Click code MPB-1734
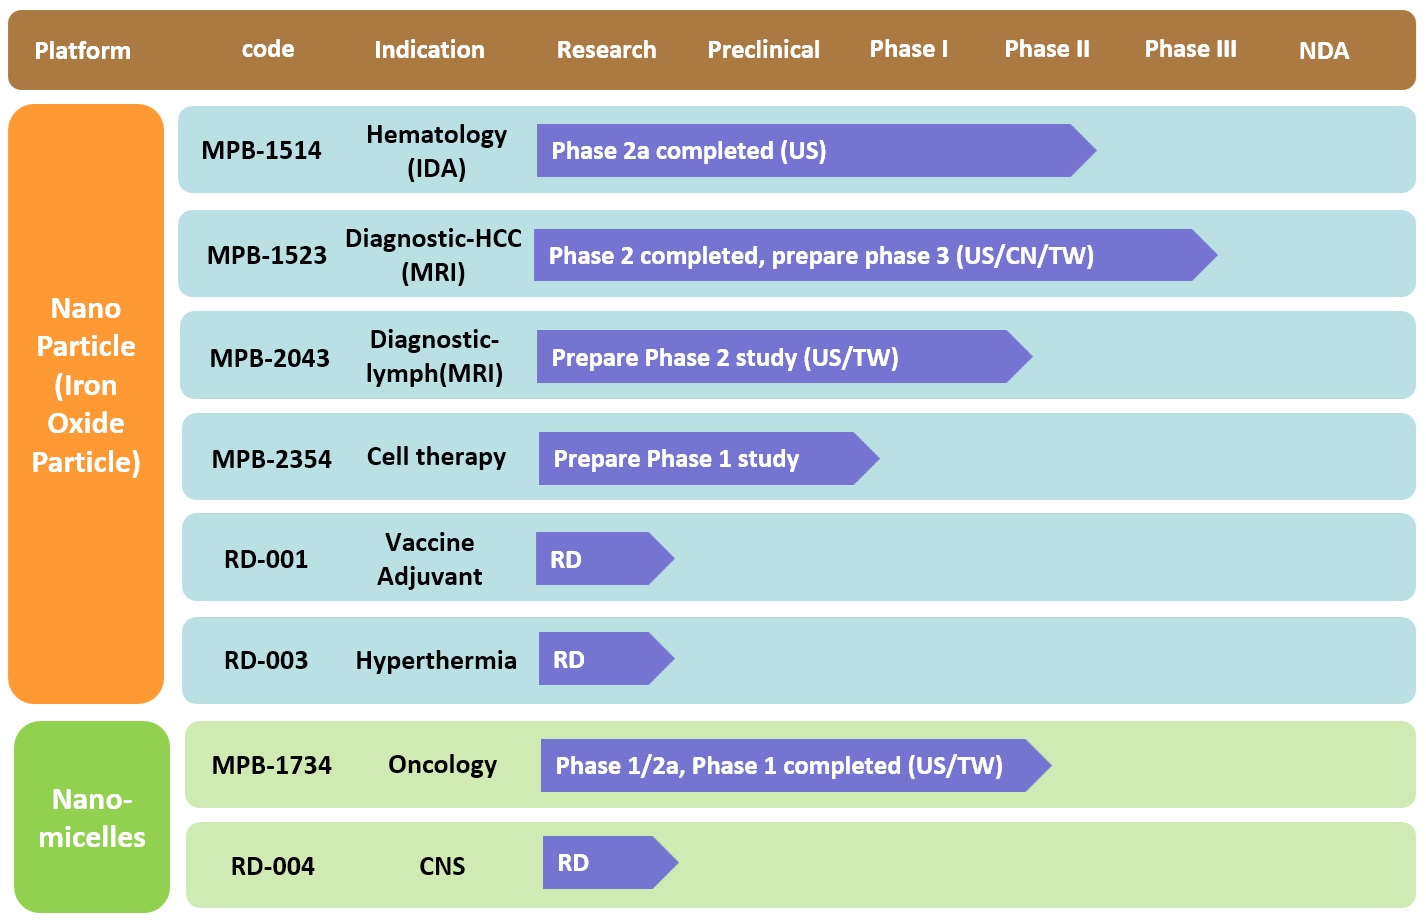This screenshot has width=1426, height=922. tap(271, 765)
